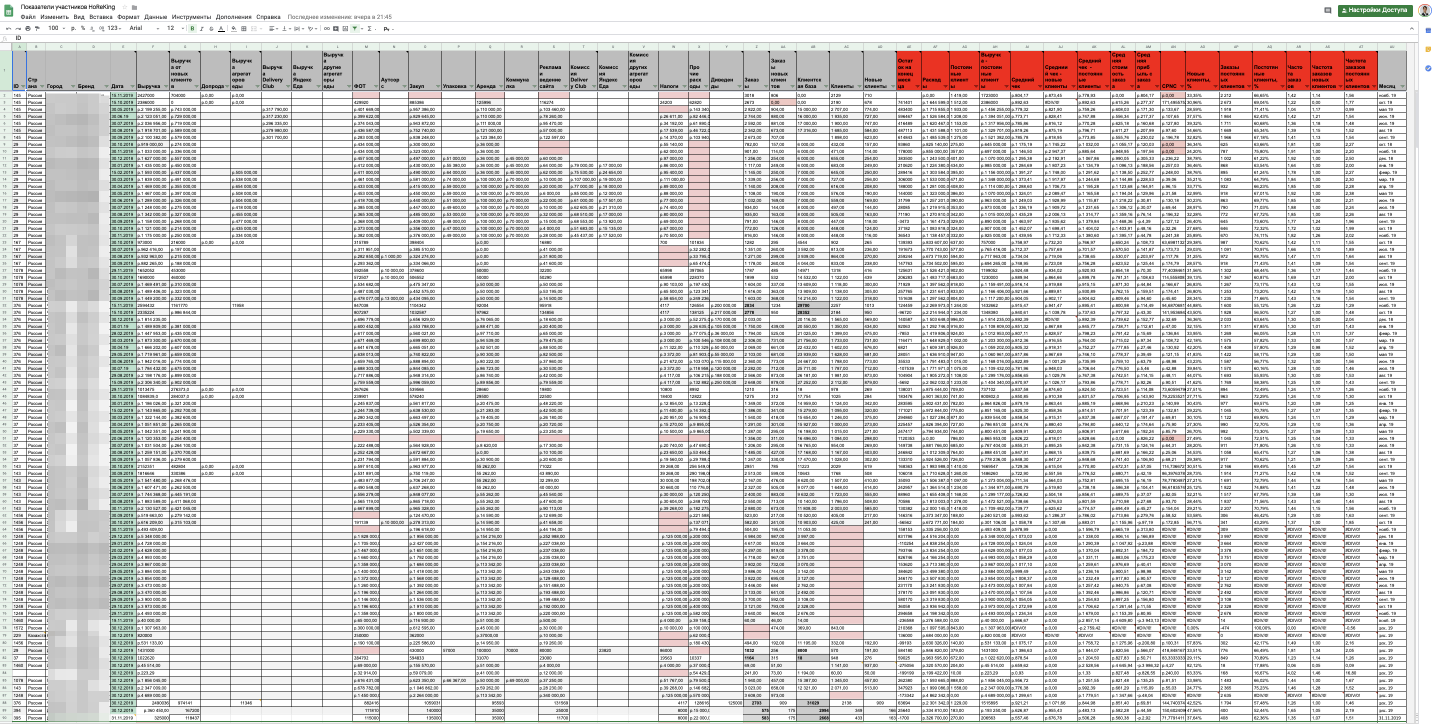
Task: Insert a comment
Action: 336,28
